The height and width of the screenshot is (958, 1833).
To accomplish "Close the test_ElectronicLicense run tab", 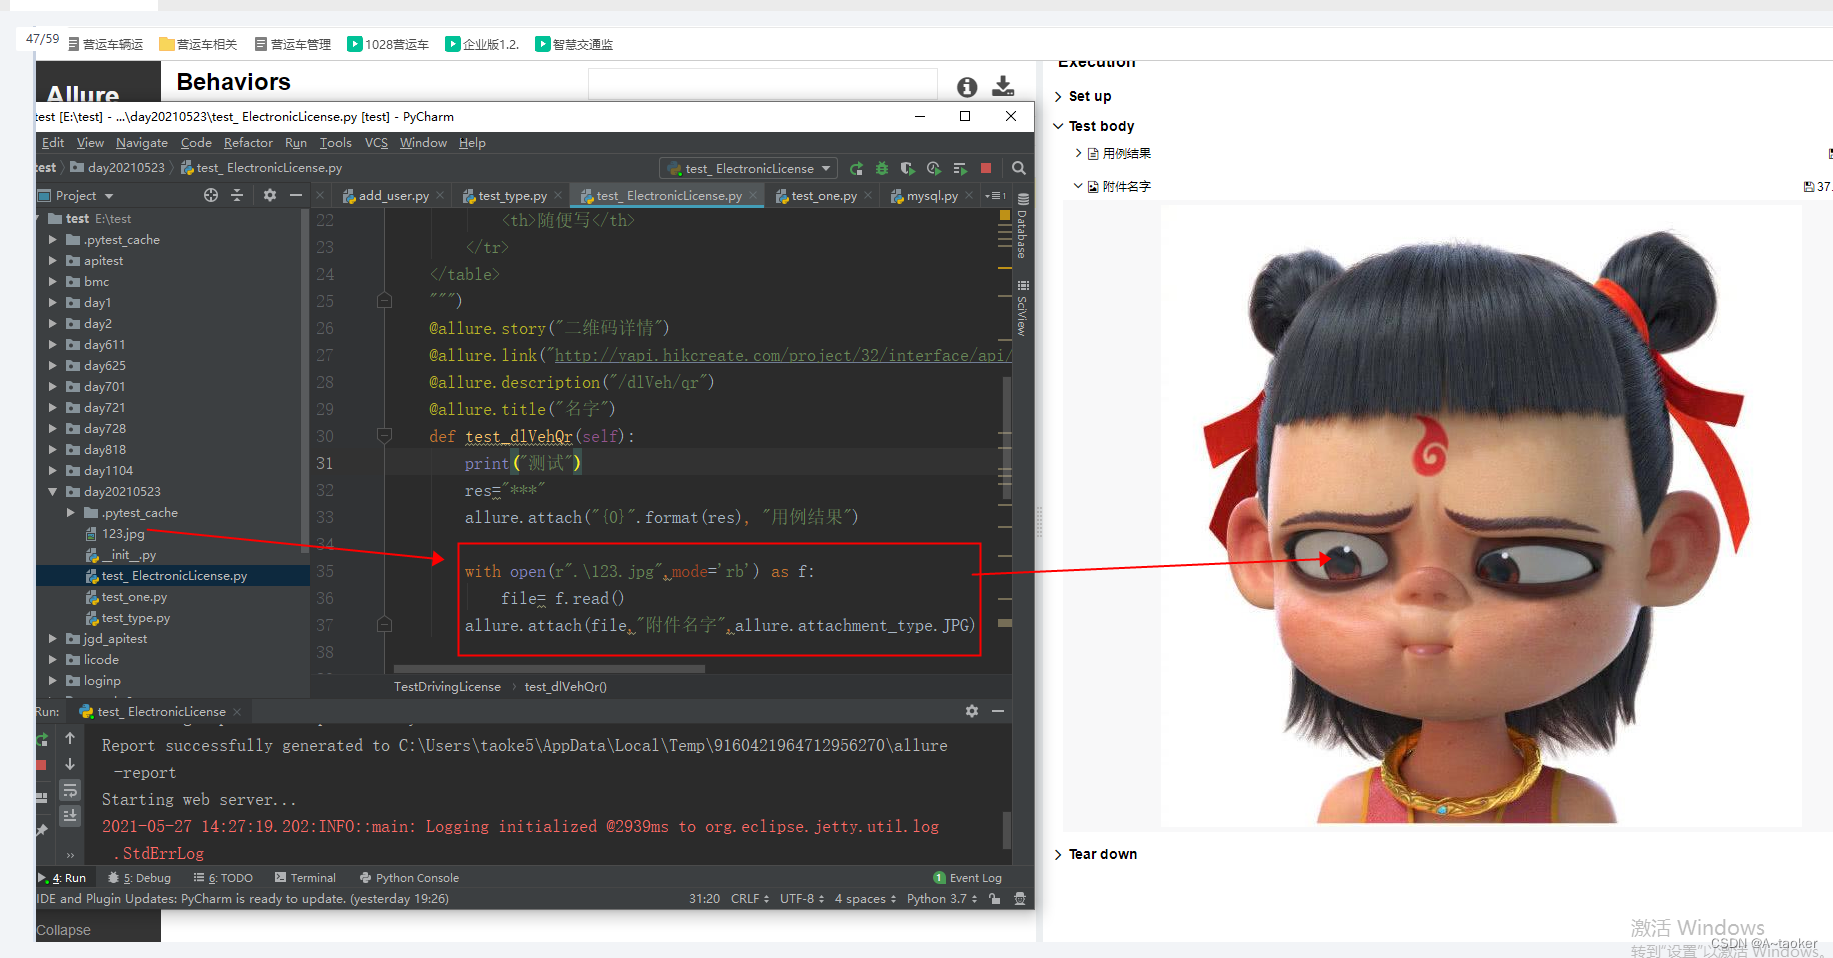I will [x=237, y=712].
